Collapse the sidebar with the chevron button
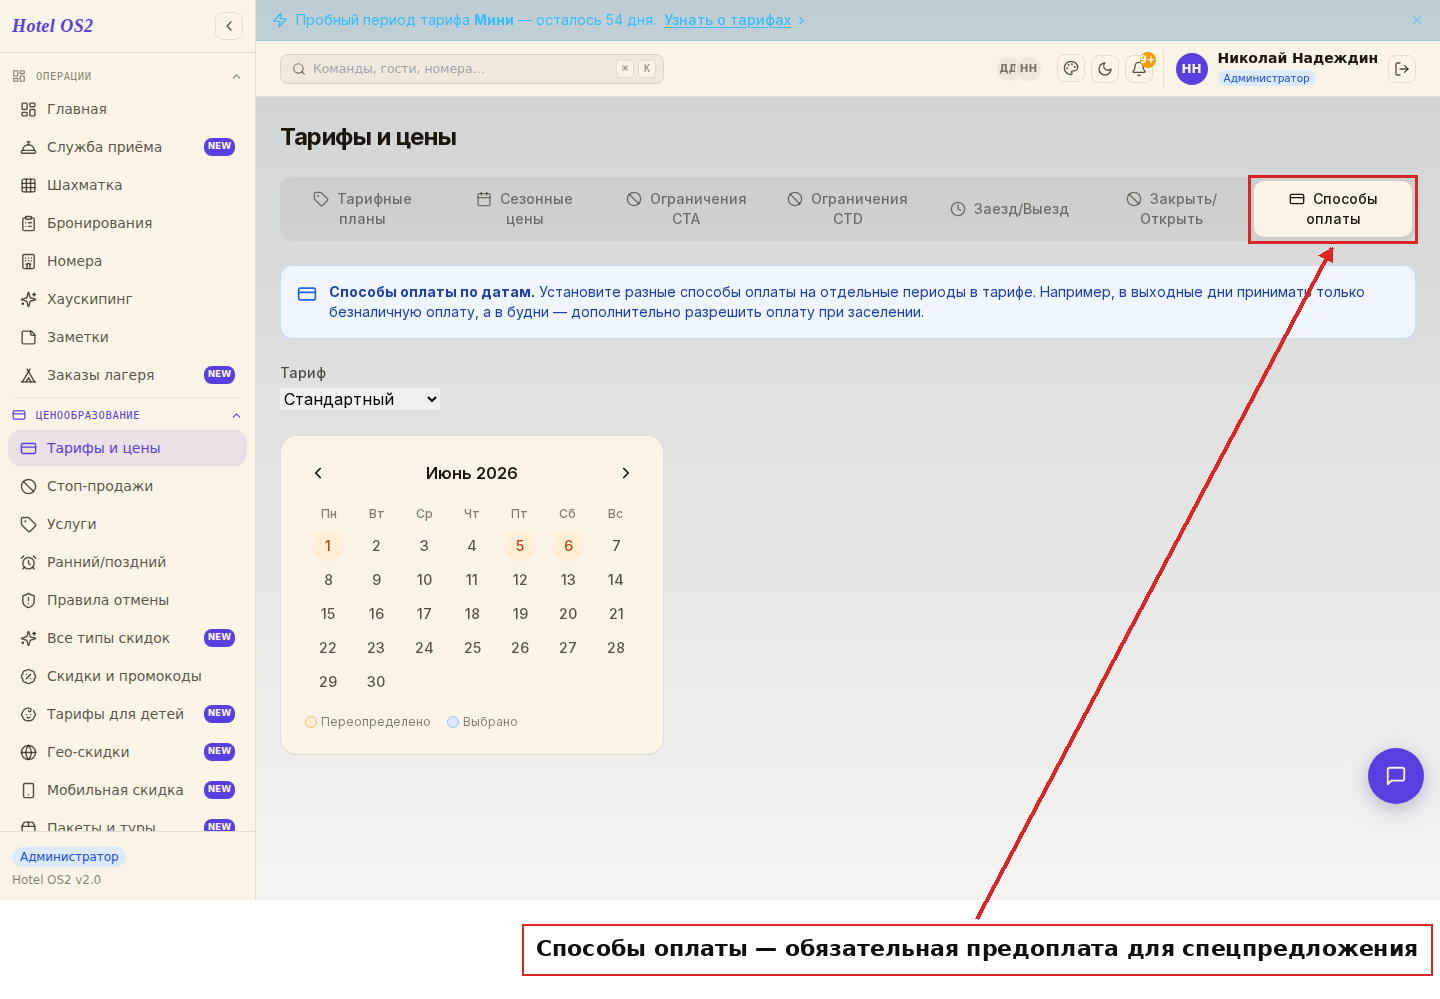Image resolution: width=1440 pixels, height=999 pixels. (229, 26)
